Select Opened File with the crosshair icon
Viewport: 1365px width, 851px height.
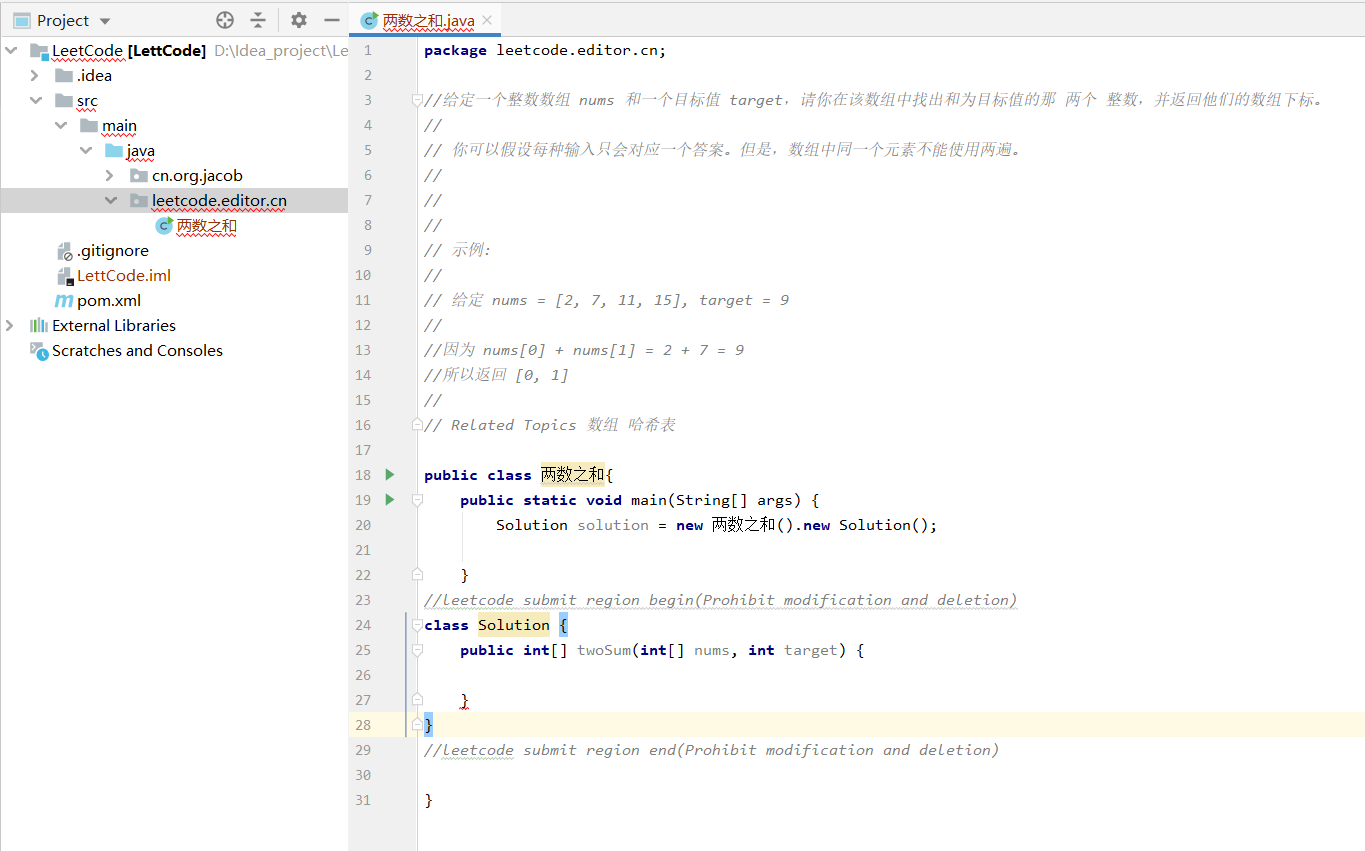click(224, 19)
